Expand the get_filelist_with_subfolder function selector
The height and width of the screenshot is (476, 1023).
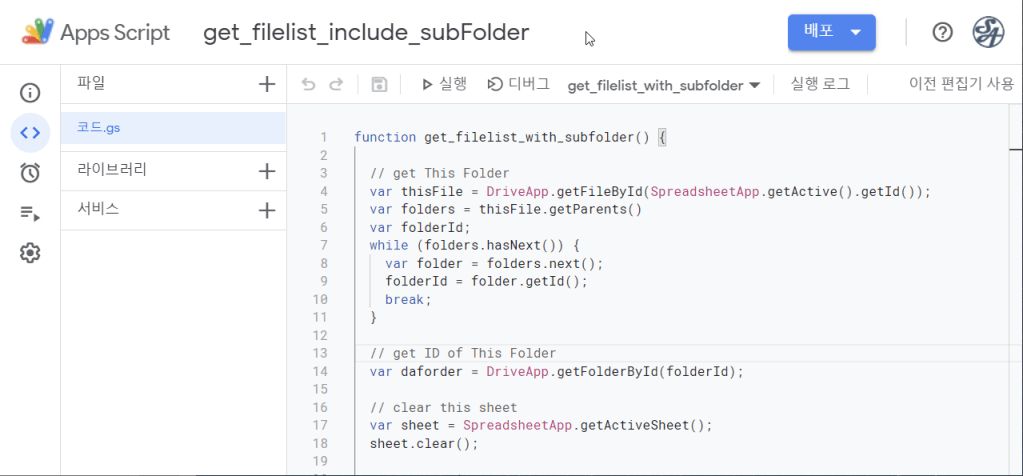pyautogui.click(x=664, y=86)
